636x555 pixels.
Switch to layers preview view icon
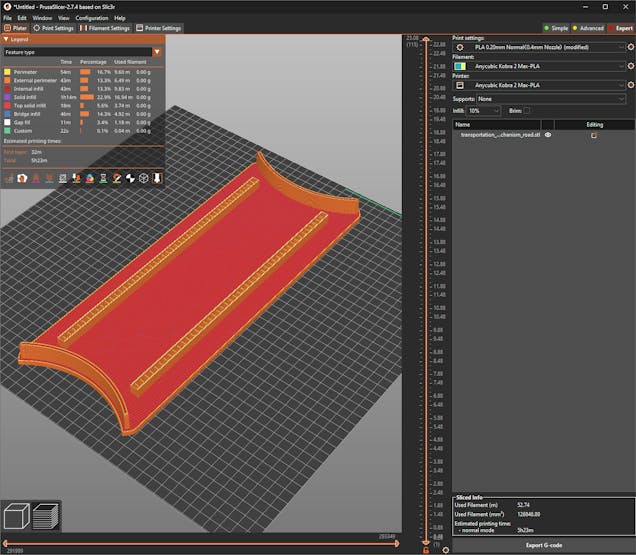click(45, 516)
